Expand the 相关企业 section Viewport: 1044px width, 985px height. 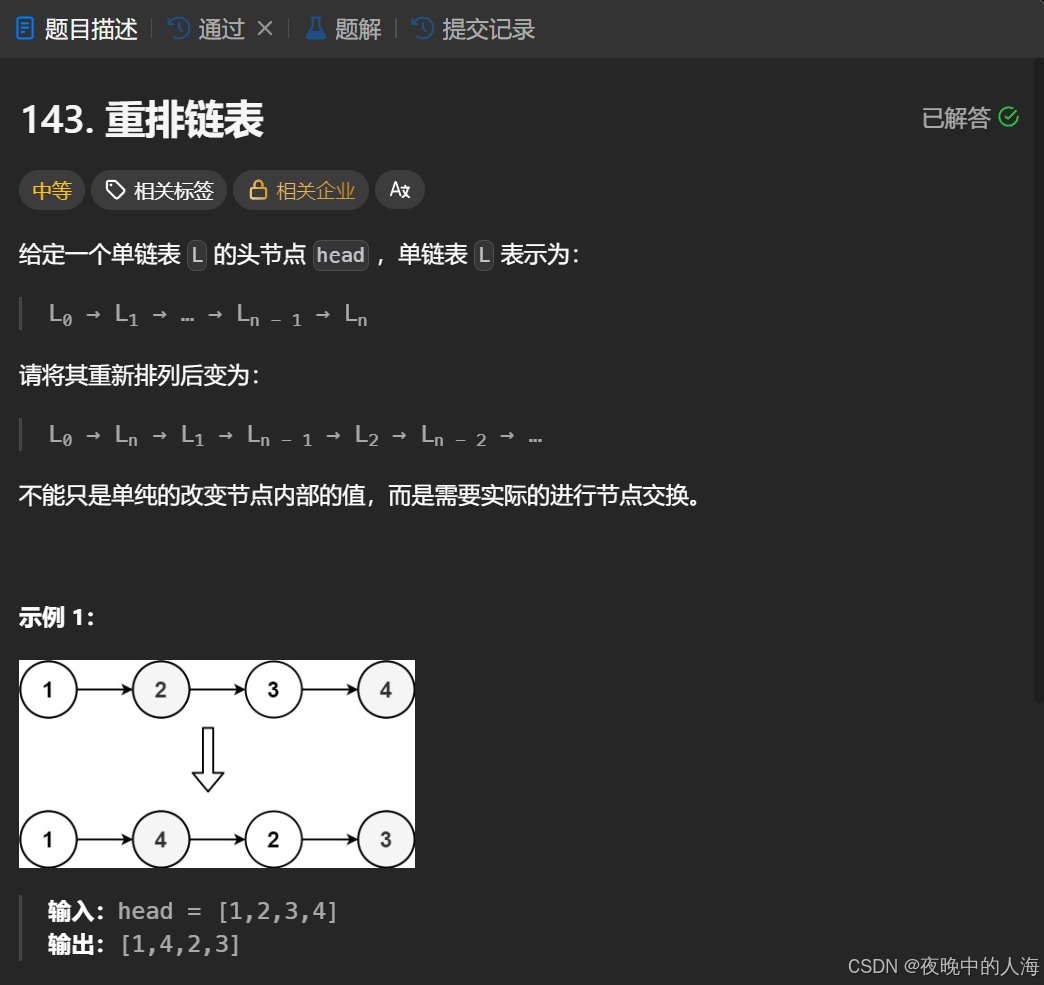pyautogui.click(x=301, y=190)
